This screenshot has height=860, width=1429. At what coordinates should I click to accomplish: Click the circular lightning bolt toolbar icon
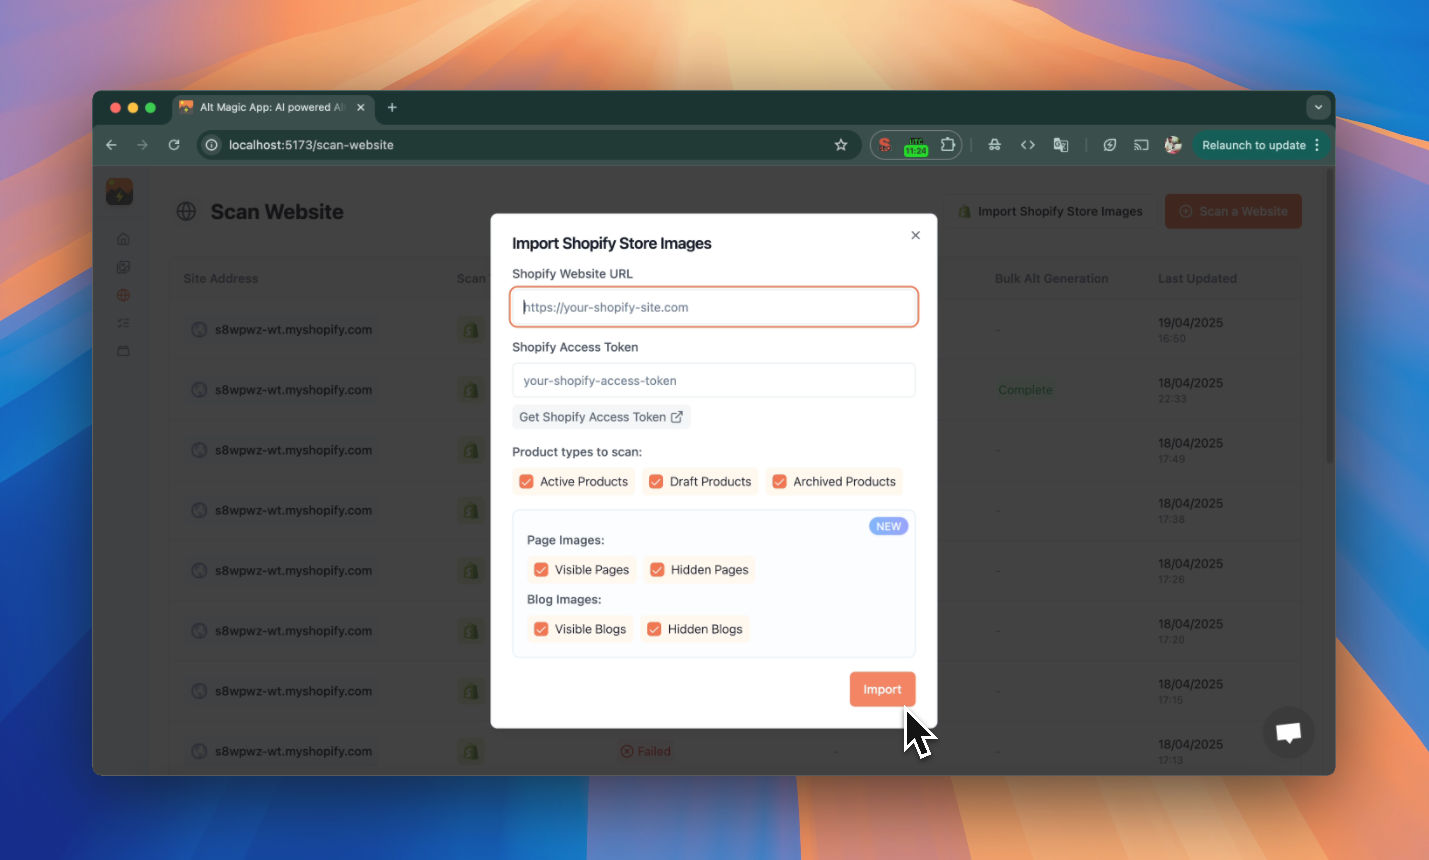[1110, 145]
